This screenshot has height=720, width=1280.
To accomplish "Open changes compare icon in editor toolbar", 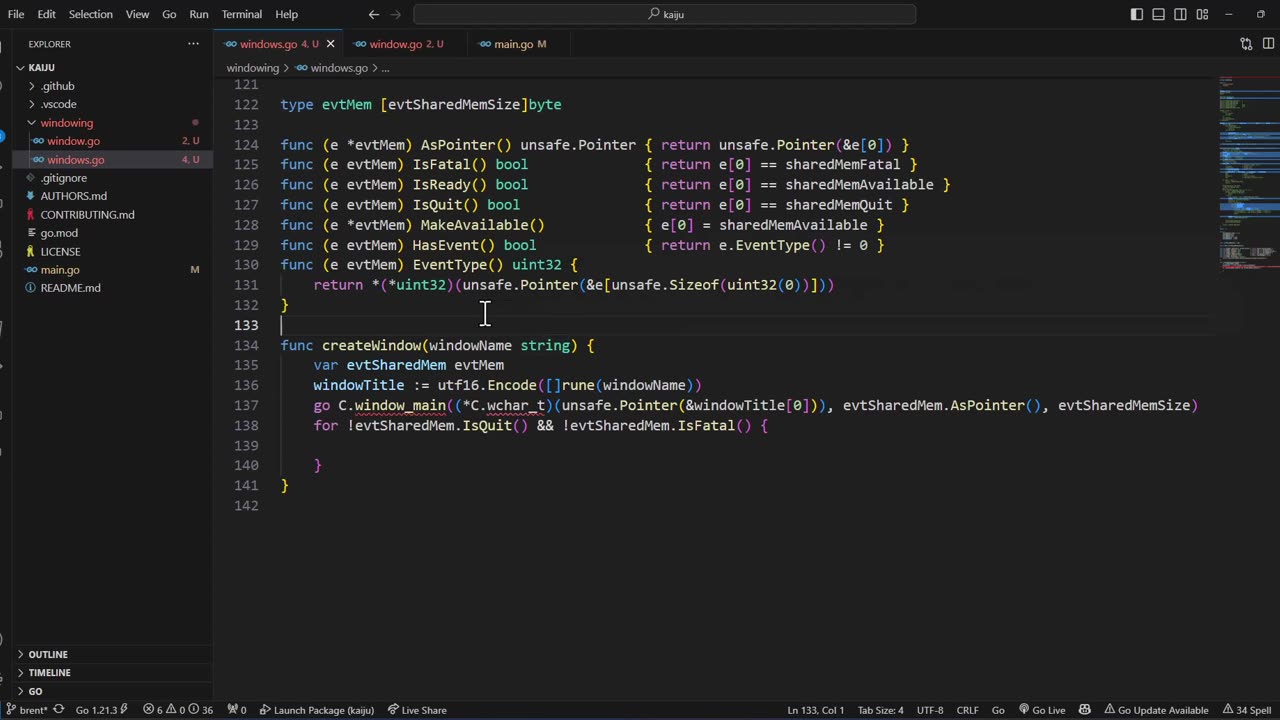I will click(x=1246, y=44).
